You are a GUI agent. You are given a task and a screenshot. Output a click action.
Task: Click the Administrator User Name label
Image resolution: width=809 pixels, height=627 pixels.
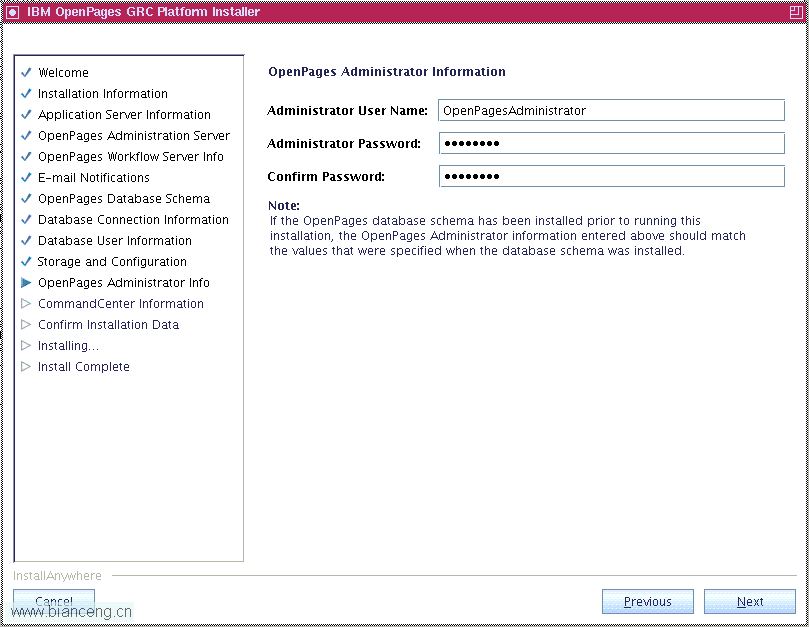347,110
